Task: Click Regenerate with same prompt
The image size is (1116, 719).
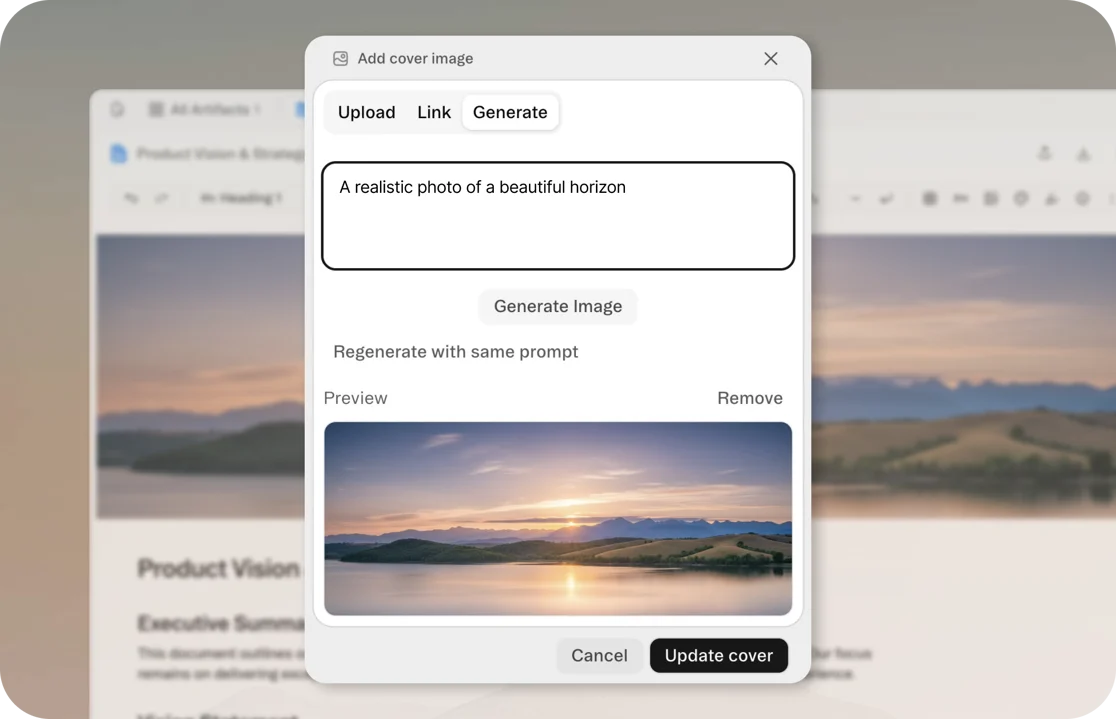Action: pyautogui.click(x=455, y=352)
